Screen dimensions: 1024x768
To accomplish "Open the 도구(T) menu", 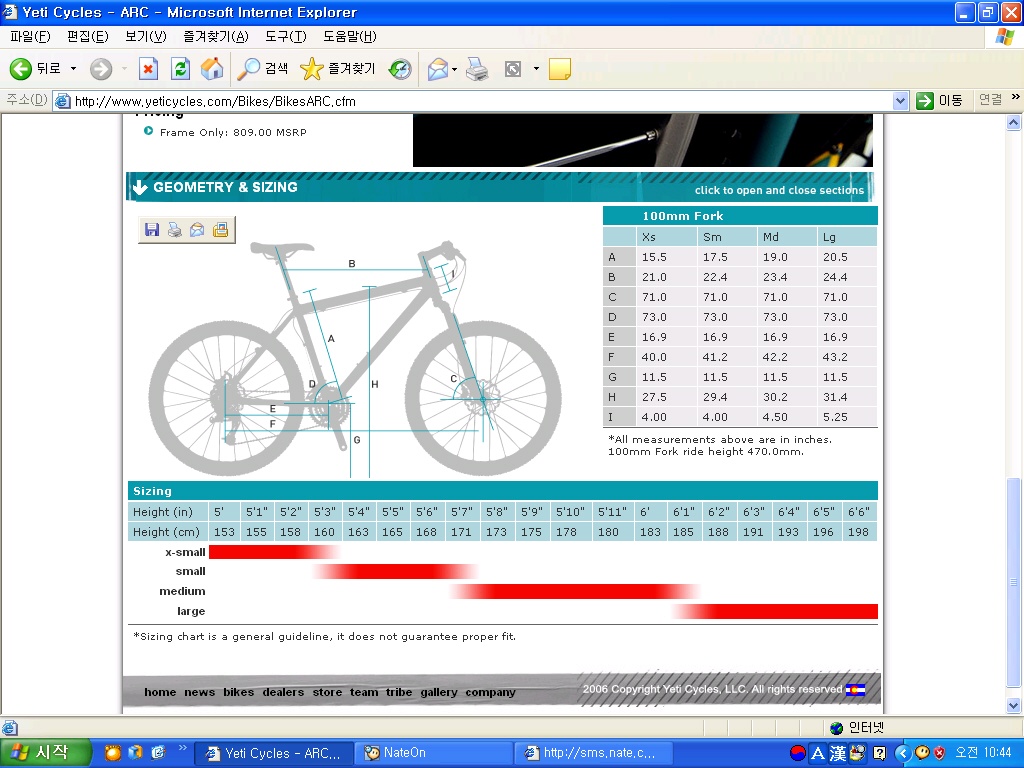I will pyautogui.click(x=285, y=37).
